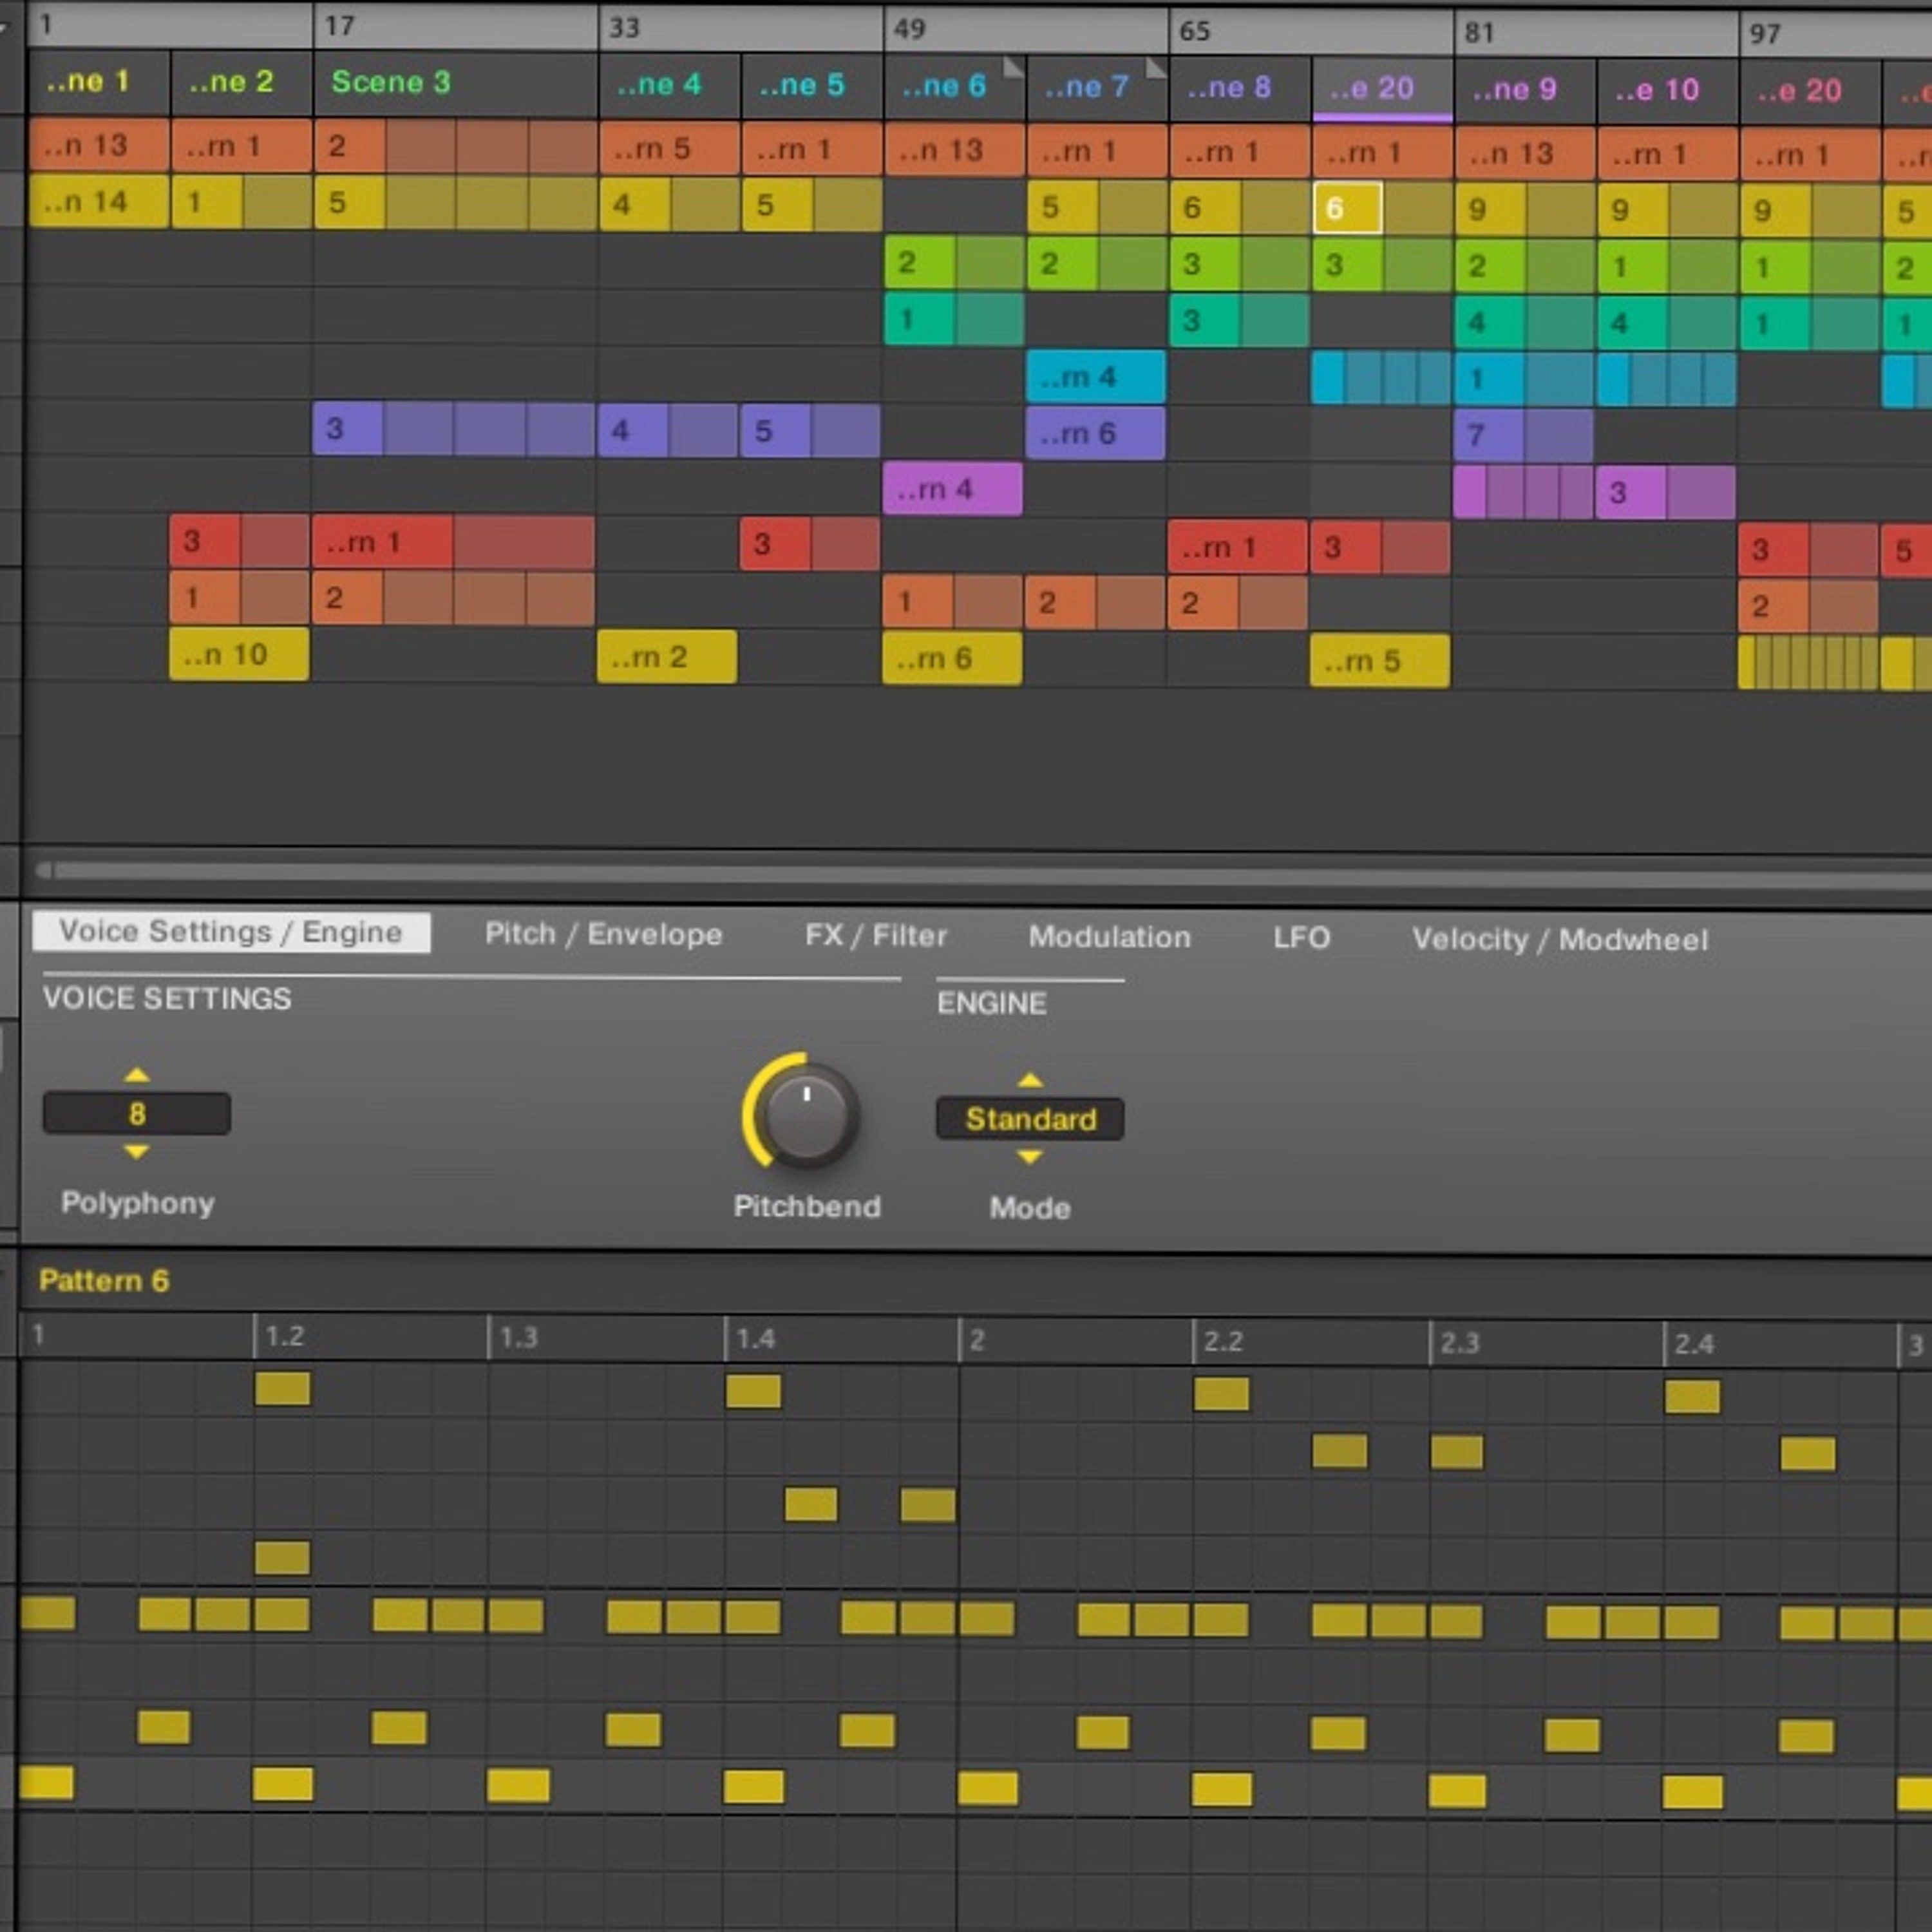This screenshot has width=1932, height=1932.
Task: Click the Pattern 6 name label
Action: pyautogui.click(x=104, y=1281)
